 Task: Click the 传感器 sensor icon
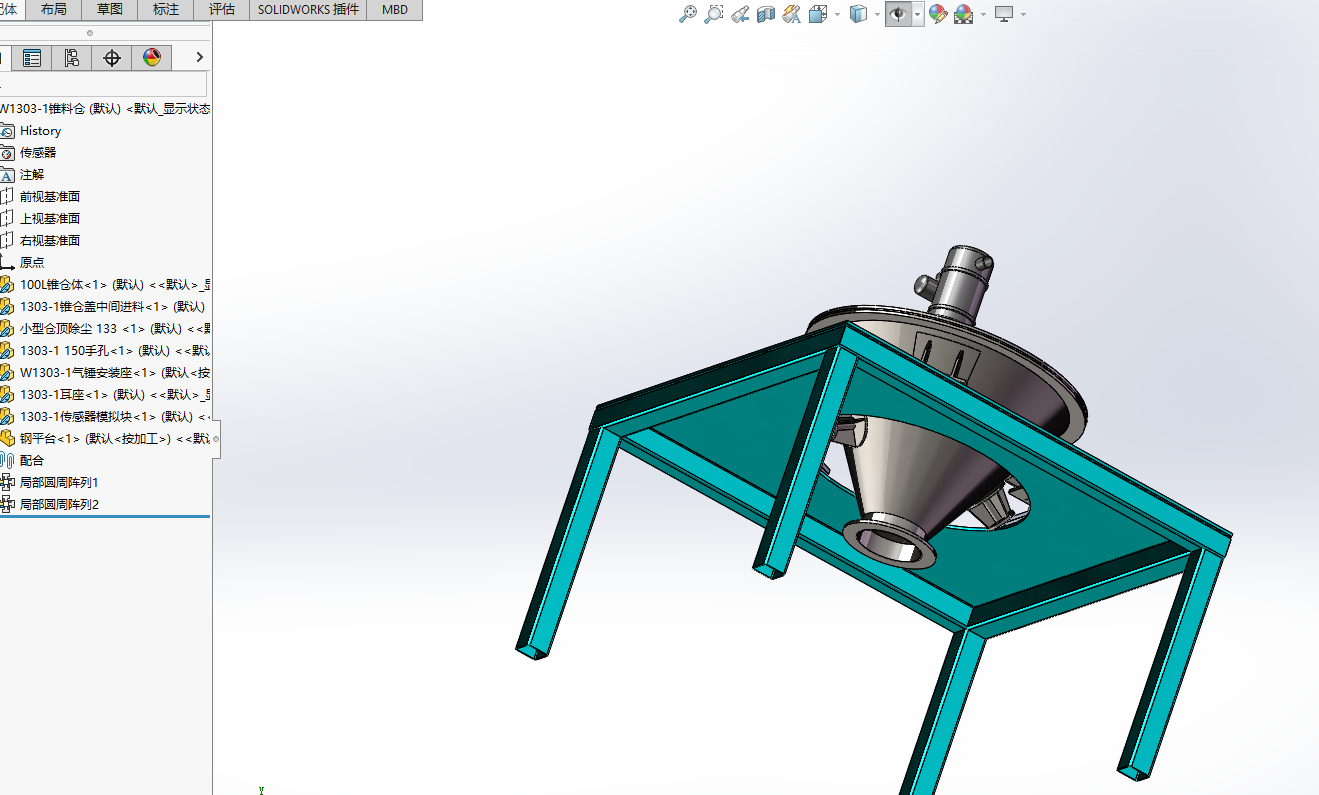6,153
